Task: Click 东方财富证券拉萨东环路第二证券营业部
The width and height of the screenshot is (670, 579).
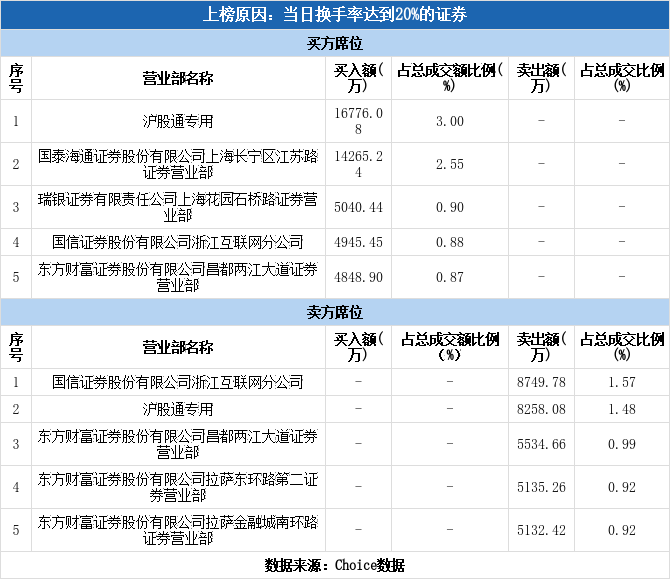Action: pyautogui.click(x=178, y=487)
